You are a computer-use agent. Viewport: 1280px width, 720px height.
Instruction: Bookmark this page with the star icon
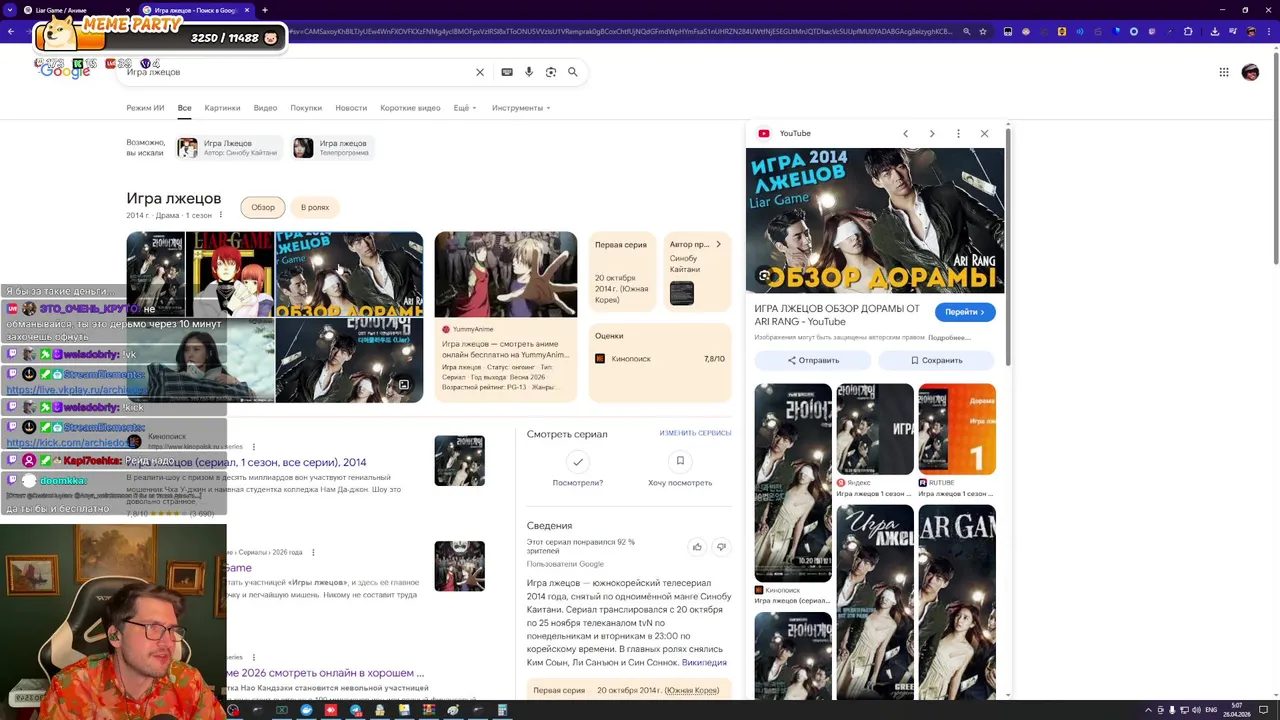(x=984, y=31)
